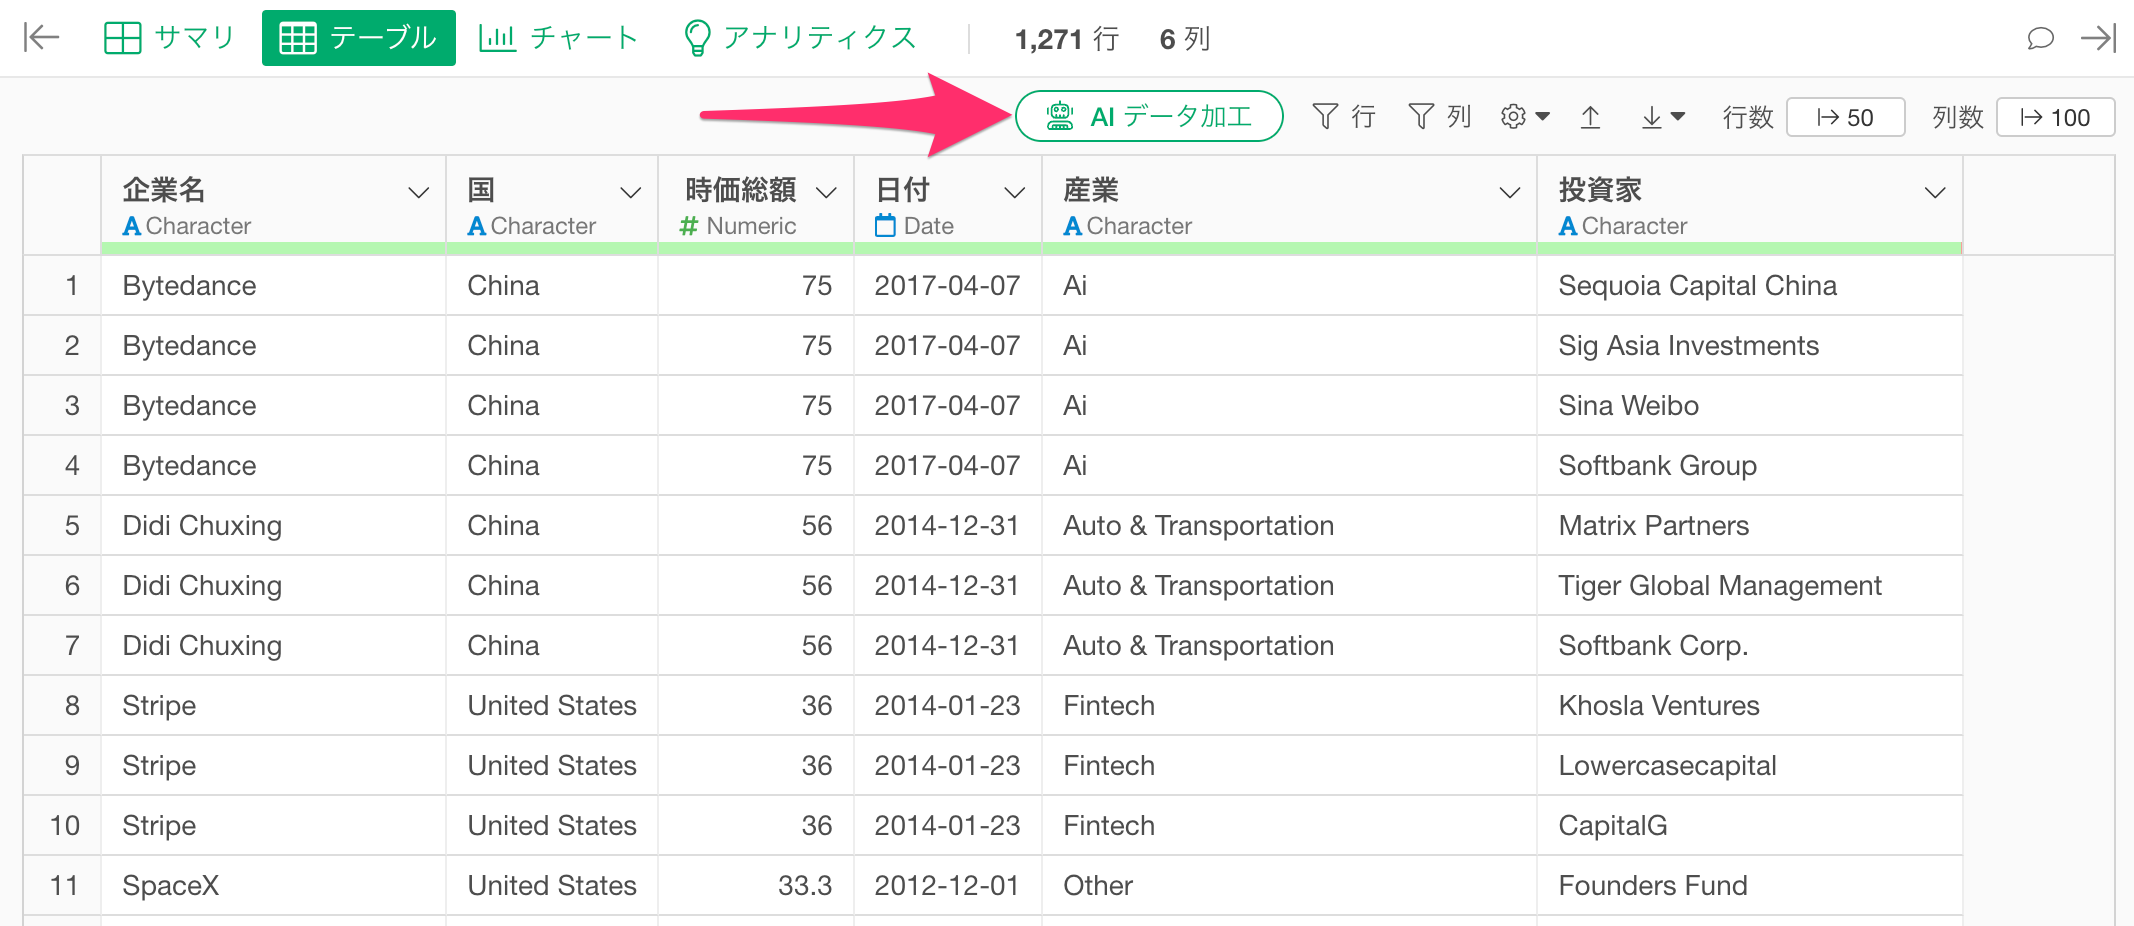
Task: Expand the 投資家 column menu chevron
Action: click(x=1936, y=192)
